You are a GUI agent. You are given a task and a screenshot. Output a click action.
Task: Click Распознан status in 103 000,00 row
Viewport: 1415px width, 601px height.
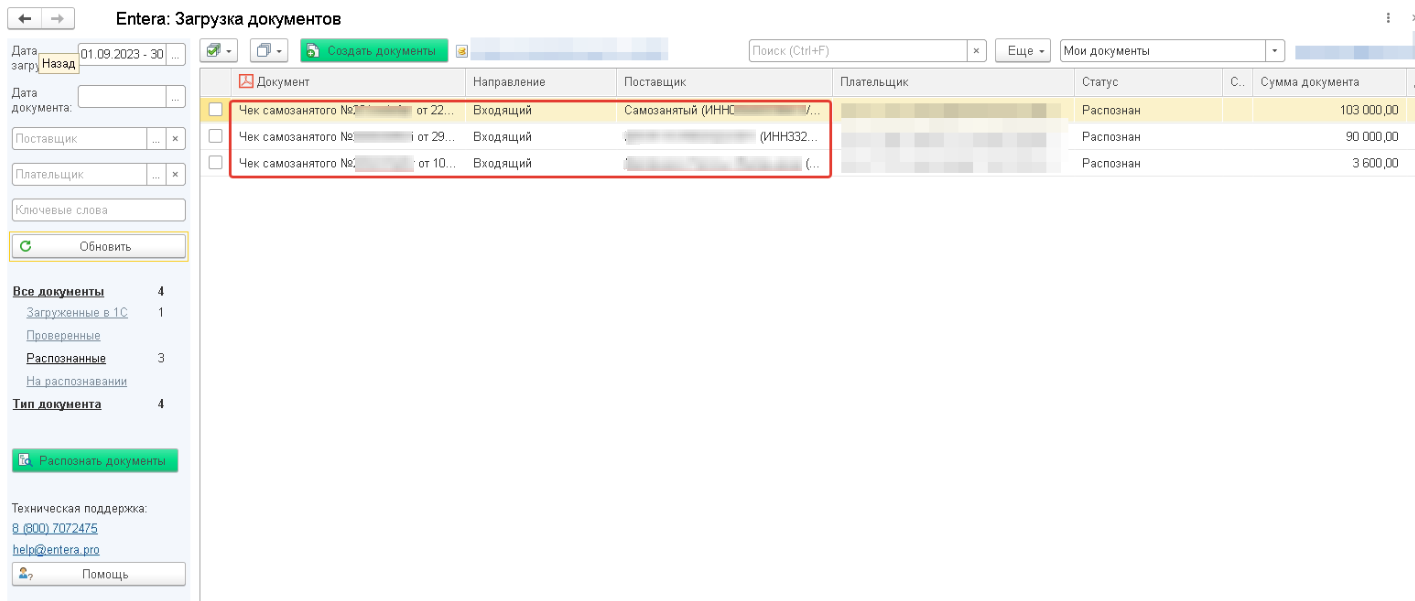pos(1111,110)
